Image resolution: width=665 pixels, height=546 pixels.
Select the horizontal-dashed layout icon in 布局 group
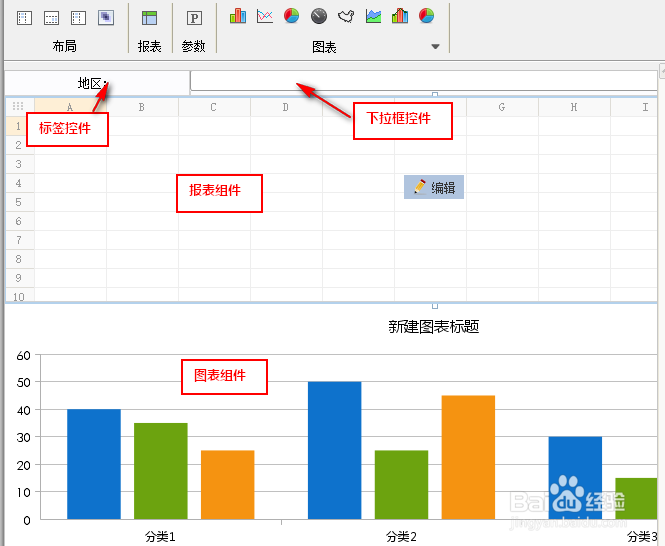[51, 18]
